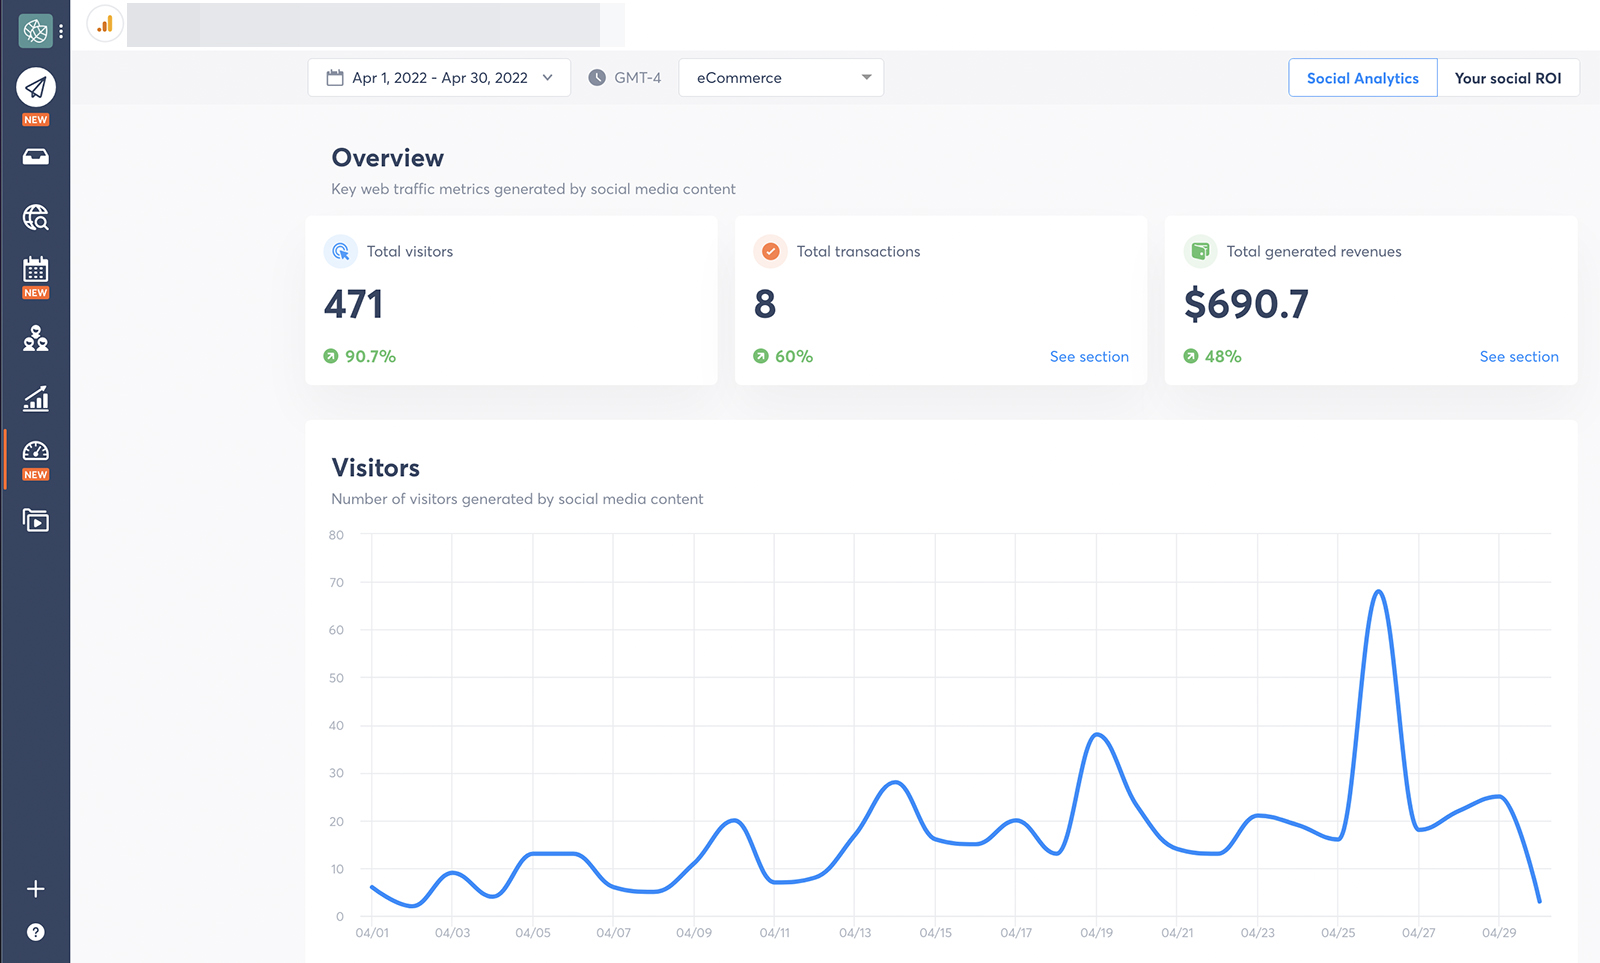1600x963 pixels.
Task: Click the 04/01 label on chart axis
Action: [x=372, y=932]
